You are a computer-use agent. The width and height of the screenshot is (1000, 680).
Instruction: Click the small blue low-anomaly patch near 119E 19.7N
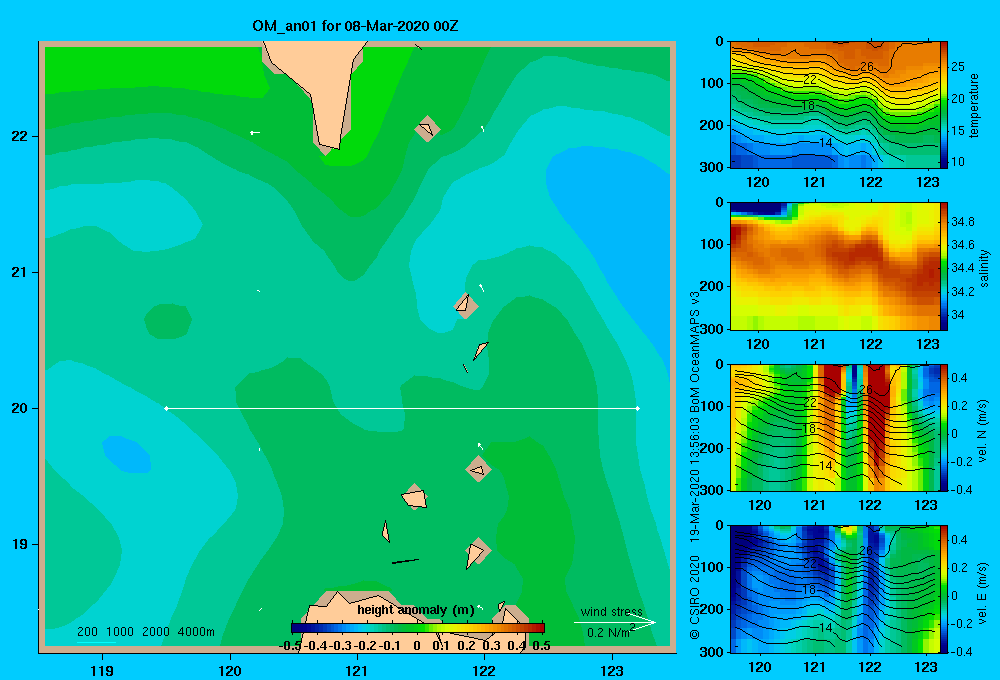coord(128,454)
